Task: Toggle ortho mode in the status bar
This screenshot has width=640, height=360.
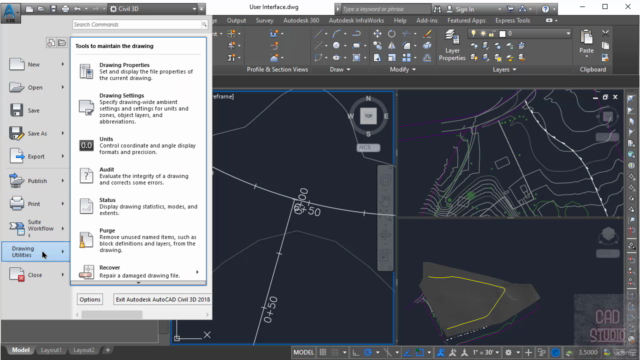Action: click(x=356, y=352)
